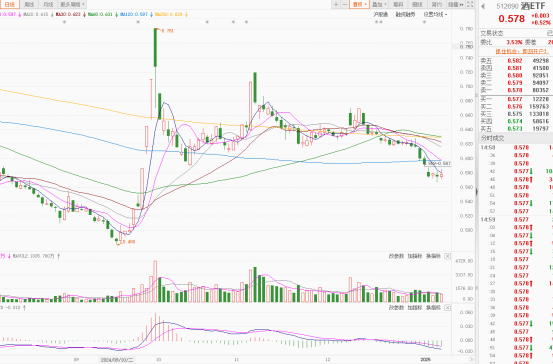Viewport: 553px width, 364px height.
Task: Switch to the 月线 monthly tab
Action: click(48, 4)
